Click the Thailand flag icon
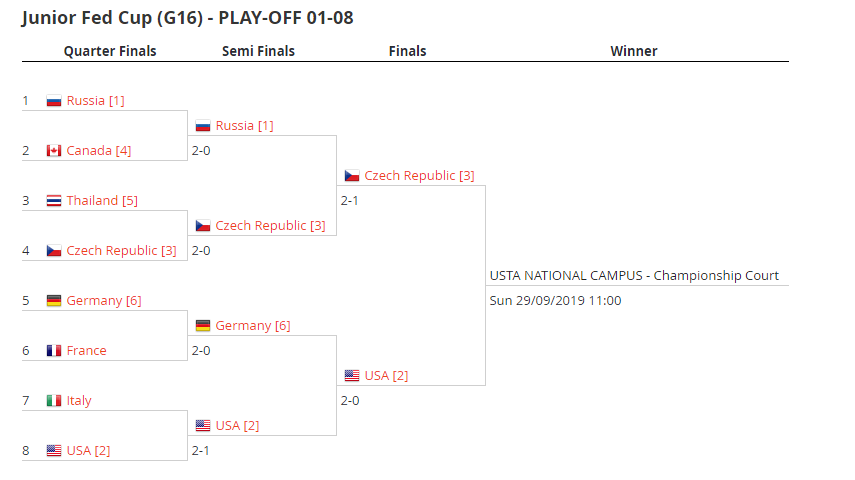 pyautogui.click(x=53, y=201)
